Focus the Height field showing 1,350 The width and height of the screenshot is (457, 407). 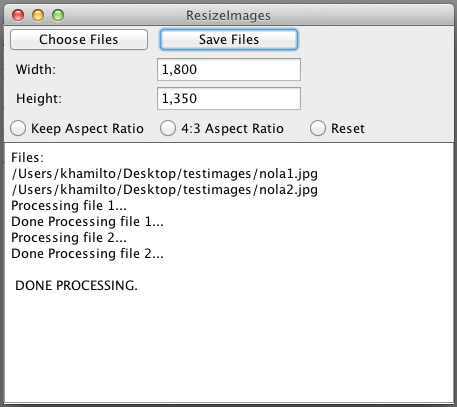[x=229, y=98]
